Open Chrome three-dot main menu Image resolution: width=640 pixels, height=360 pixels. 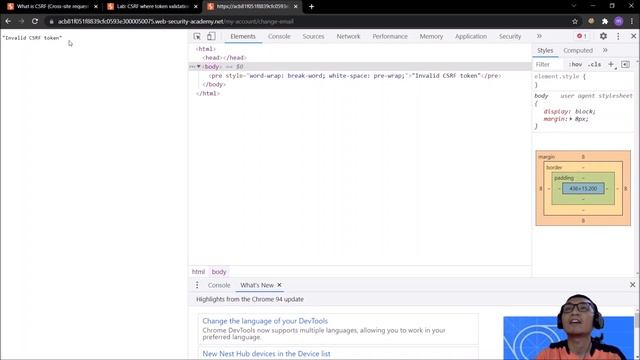[x=632, y=21]
